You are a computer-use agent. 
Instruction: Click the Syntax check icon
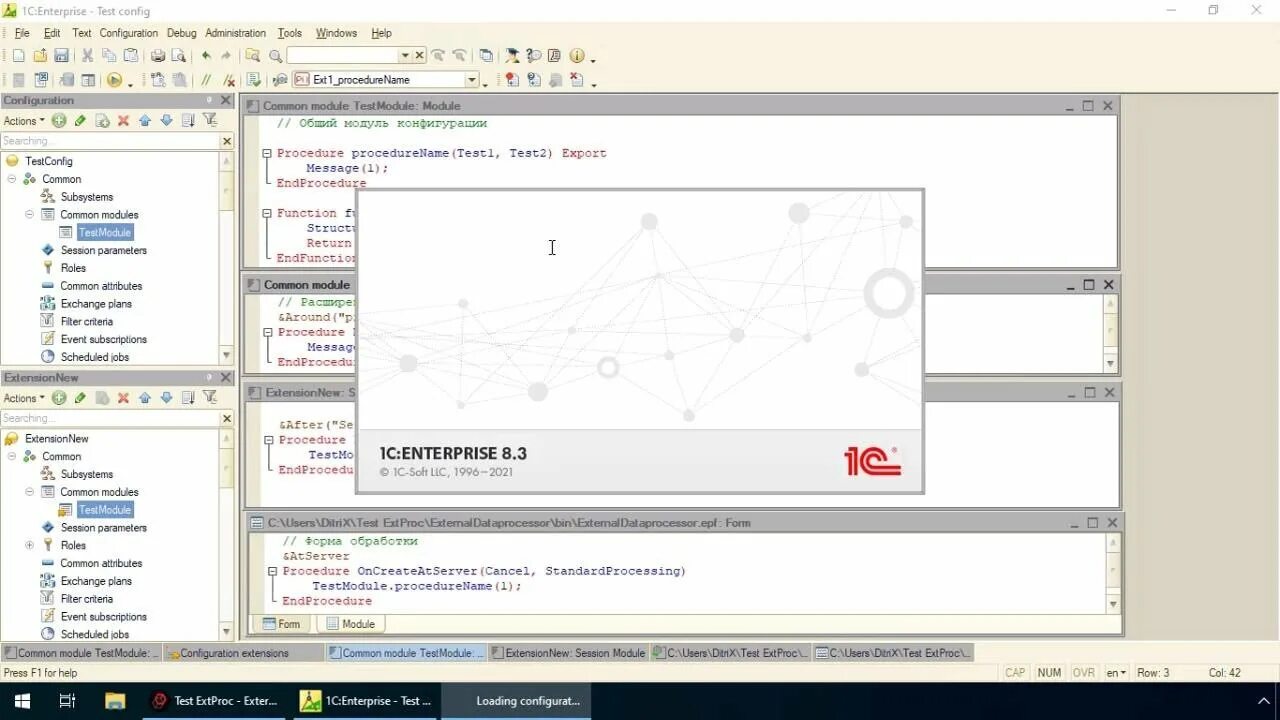[x=253, y=80]
